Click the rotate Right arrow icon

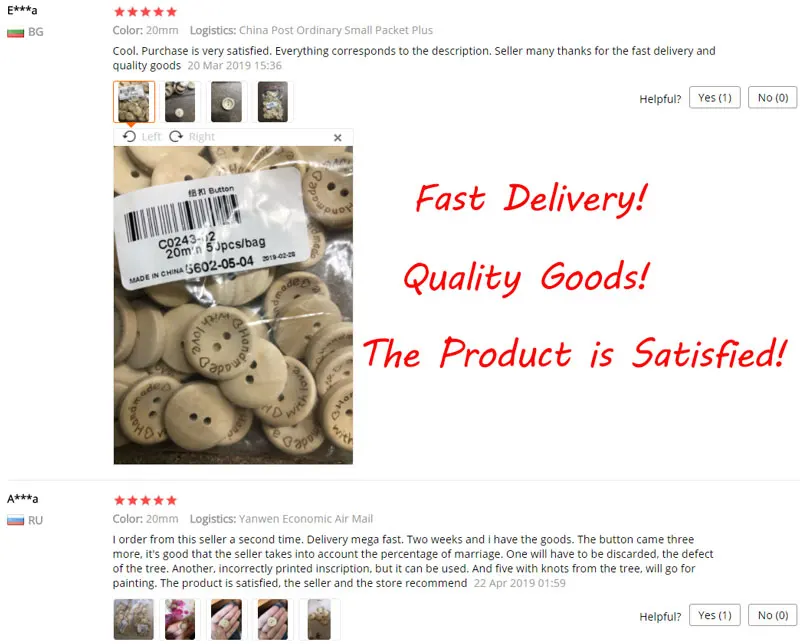[176, 136]
